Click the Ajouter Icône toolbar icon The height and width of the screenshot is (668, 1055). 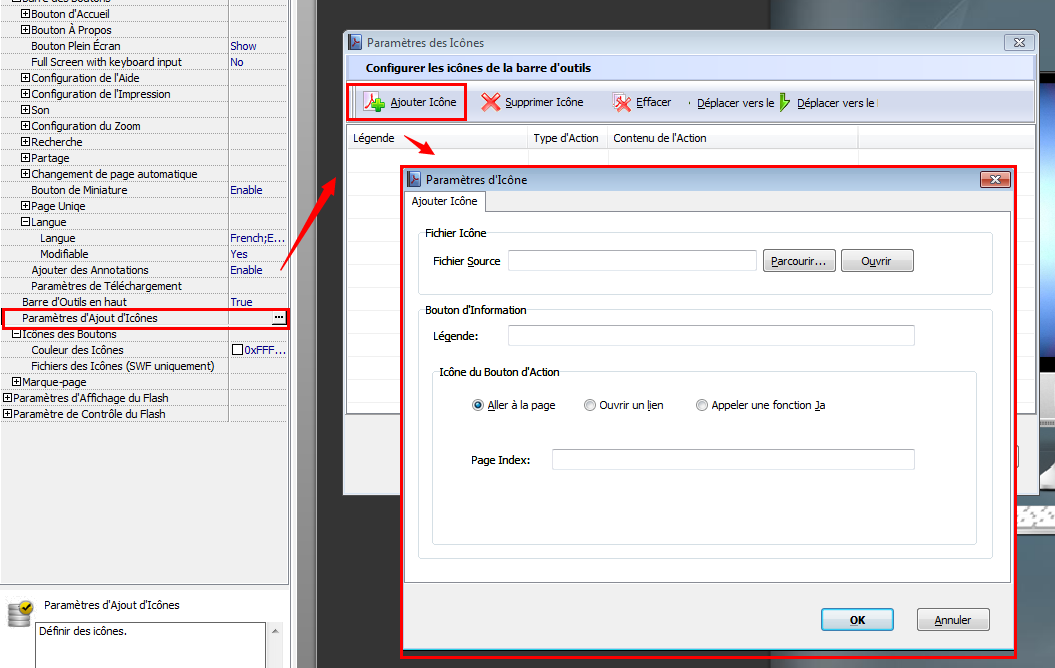374,102
